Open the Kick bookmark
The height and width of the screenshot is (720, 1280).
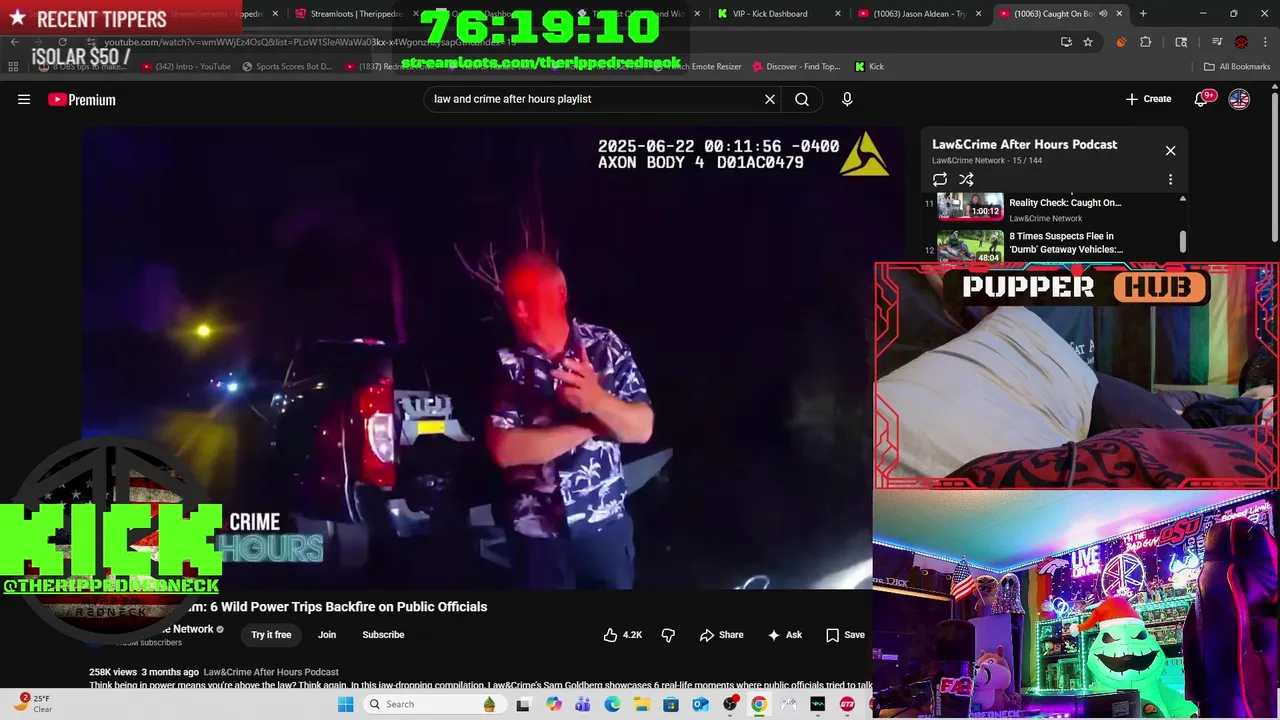(x=869, y=66)
